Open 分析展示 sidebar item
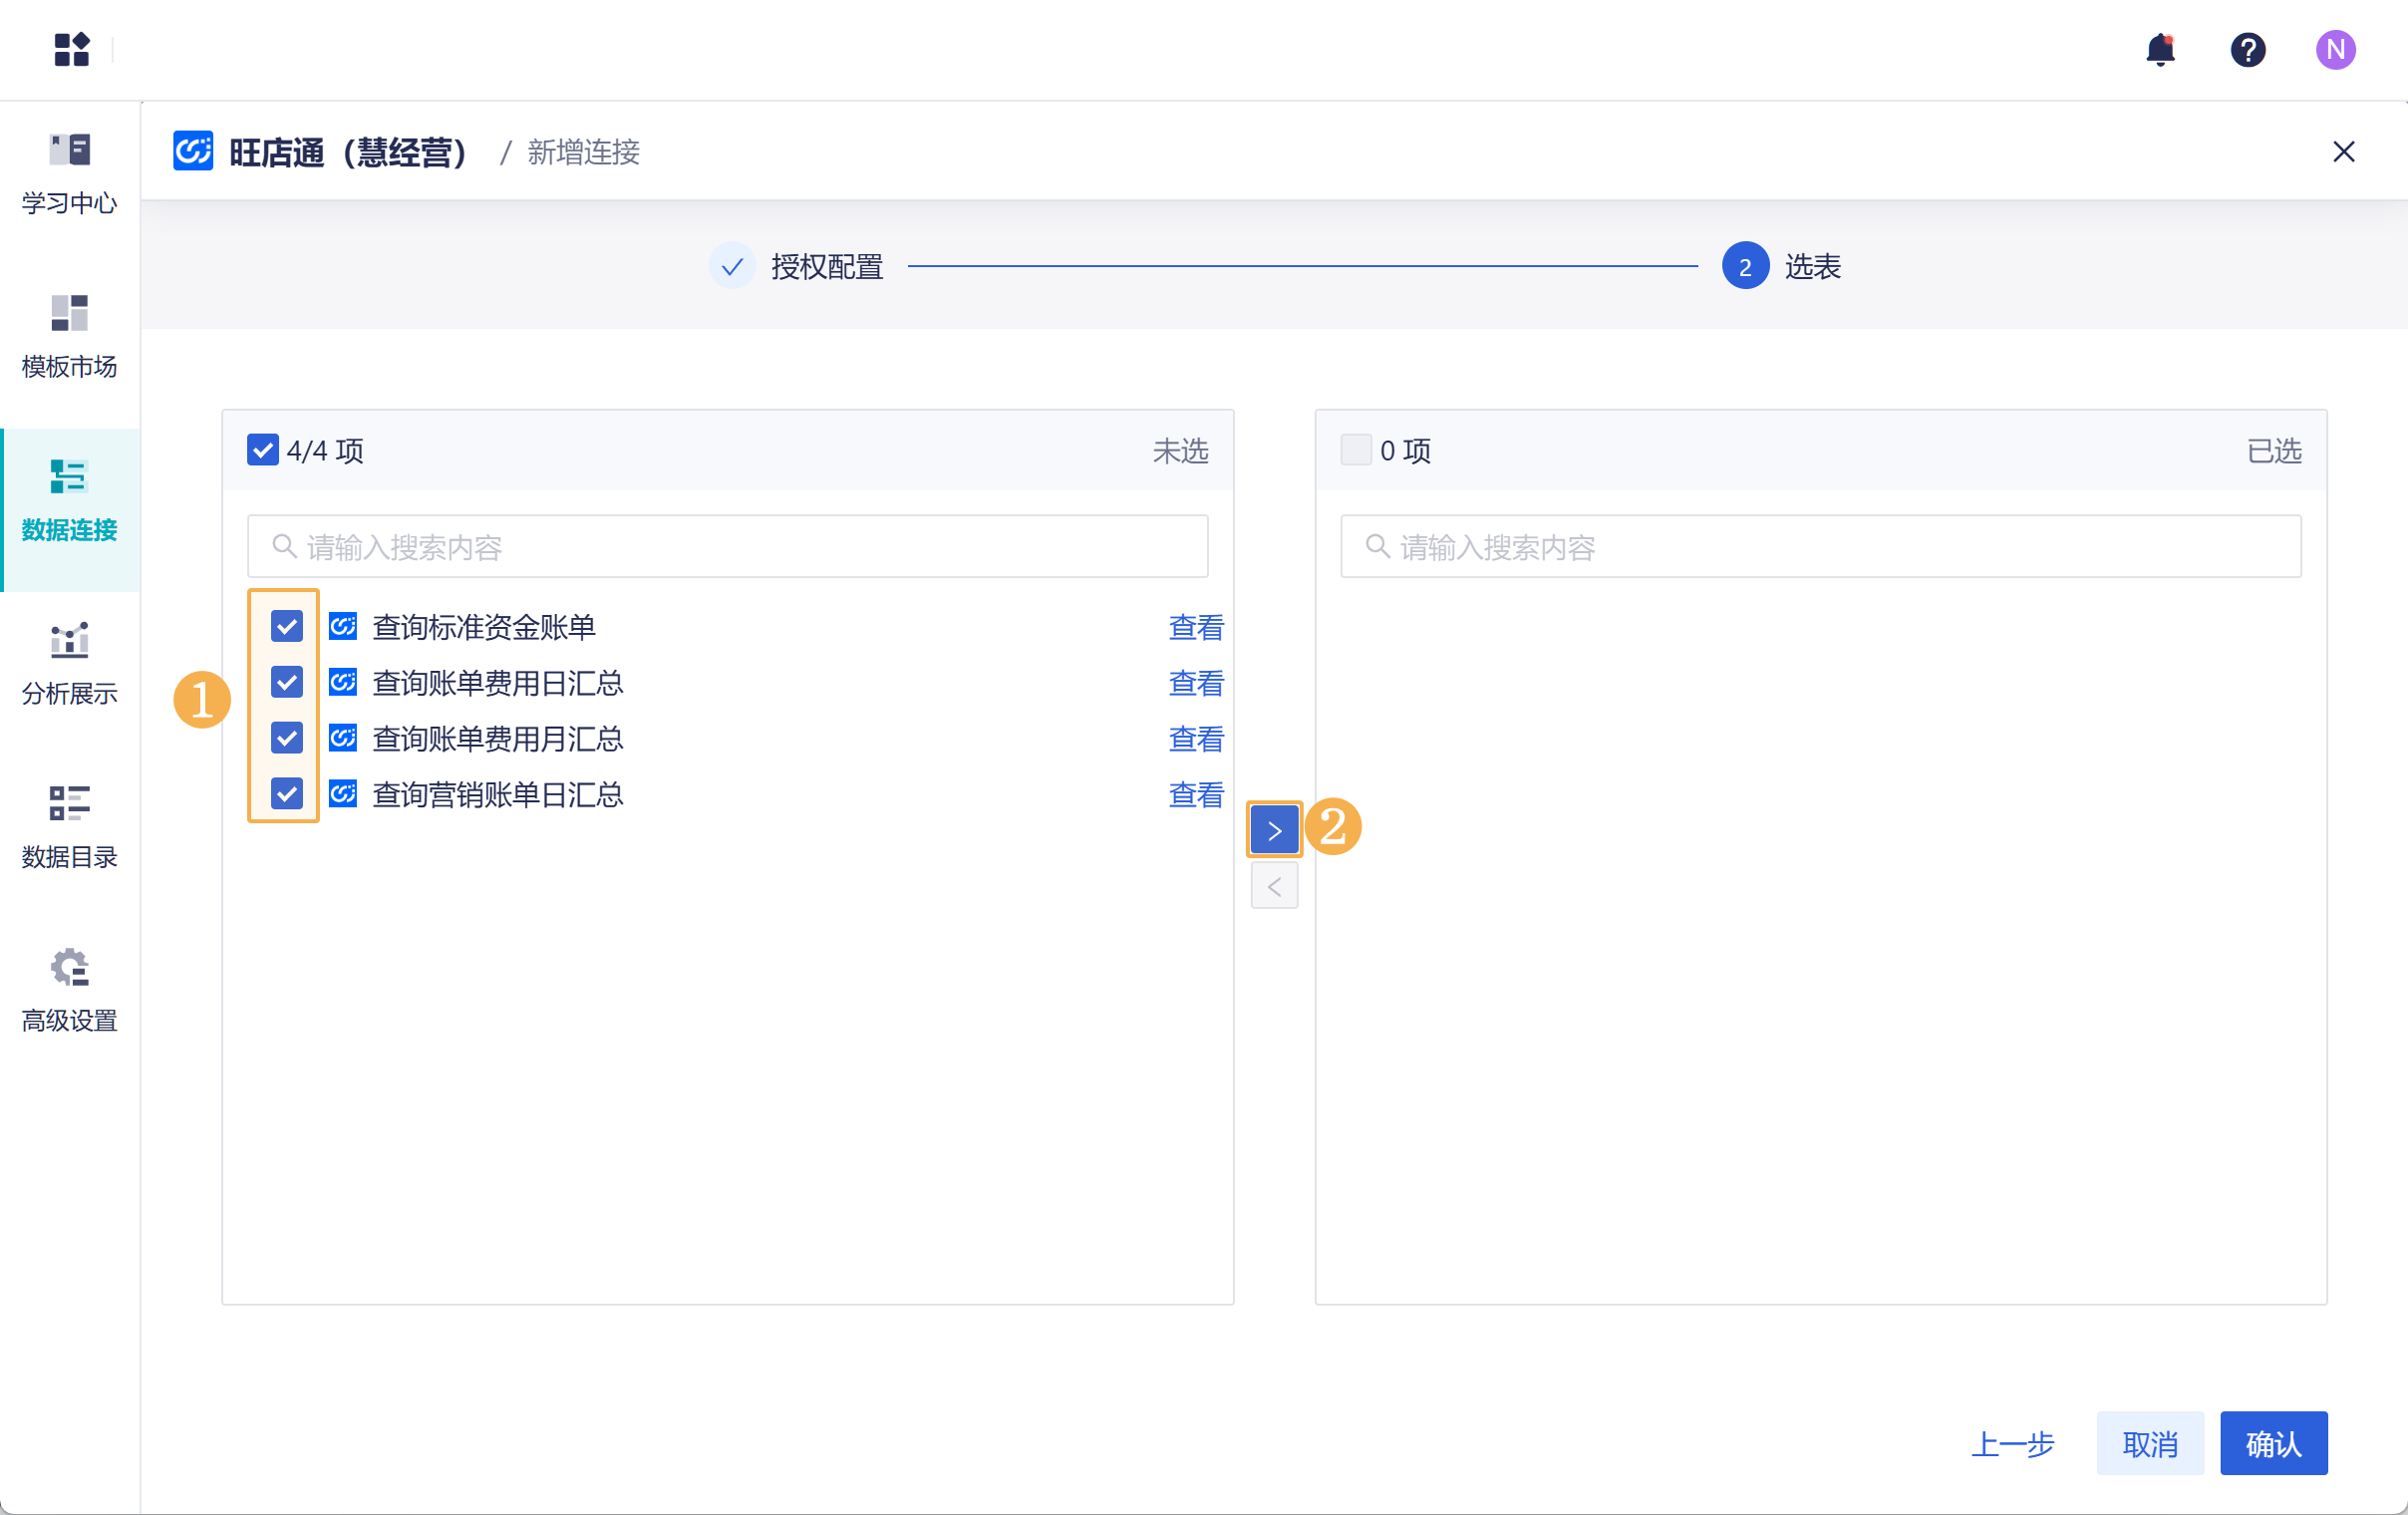The width and height of the screenshot is (2408, 1515). (x=69, y=664)
